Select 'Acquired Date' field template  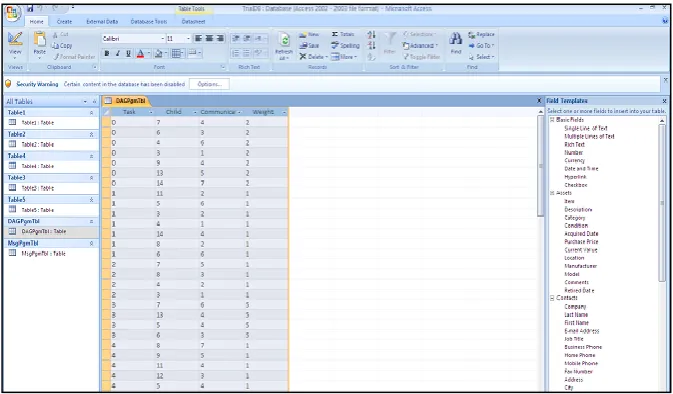[x=581, y=234]
